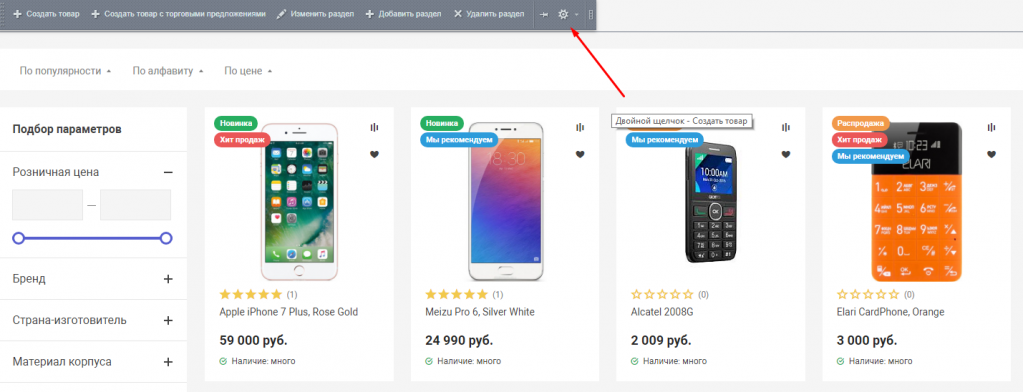Grab the toolbar drag handle dots

coord(590,14)
